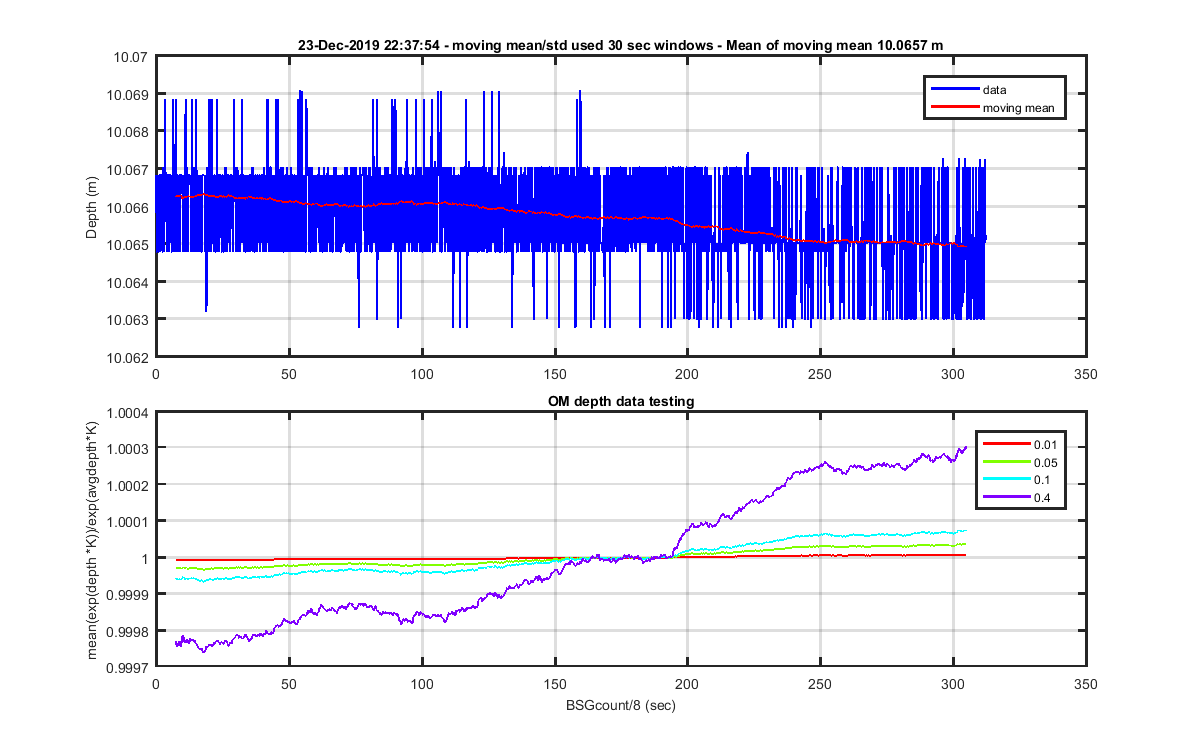The width and height of the screenshot is (1200, 750).
Task: Click the 0.9999 tick label in bottom plot
Action: (x=129, y=594)
